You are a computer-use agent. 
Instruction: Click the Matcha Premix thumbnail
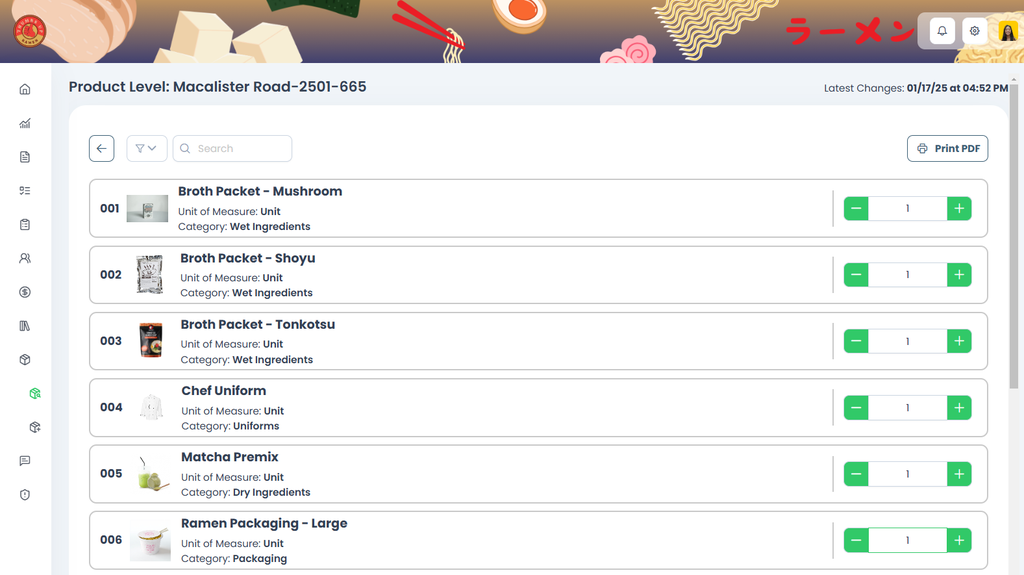(153, 474)
